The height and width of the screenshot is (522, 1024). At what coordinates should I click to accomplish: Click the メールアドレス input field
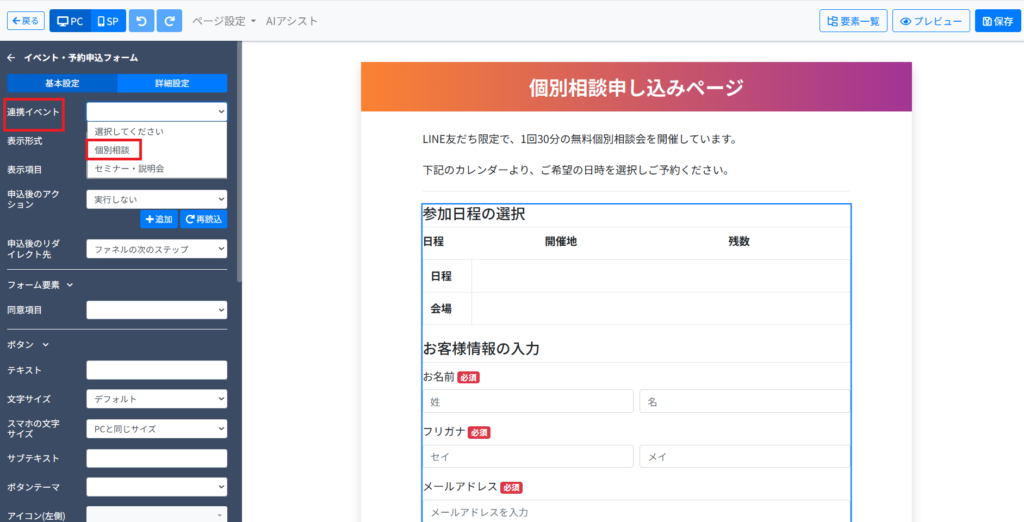pos(636,512)
